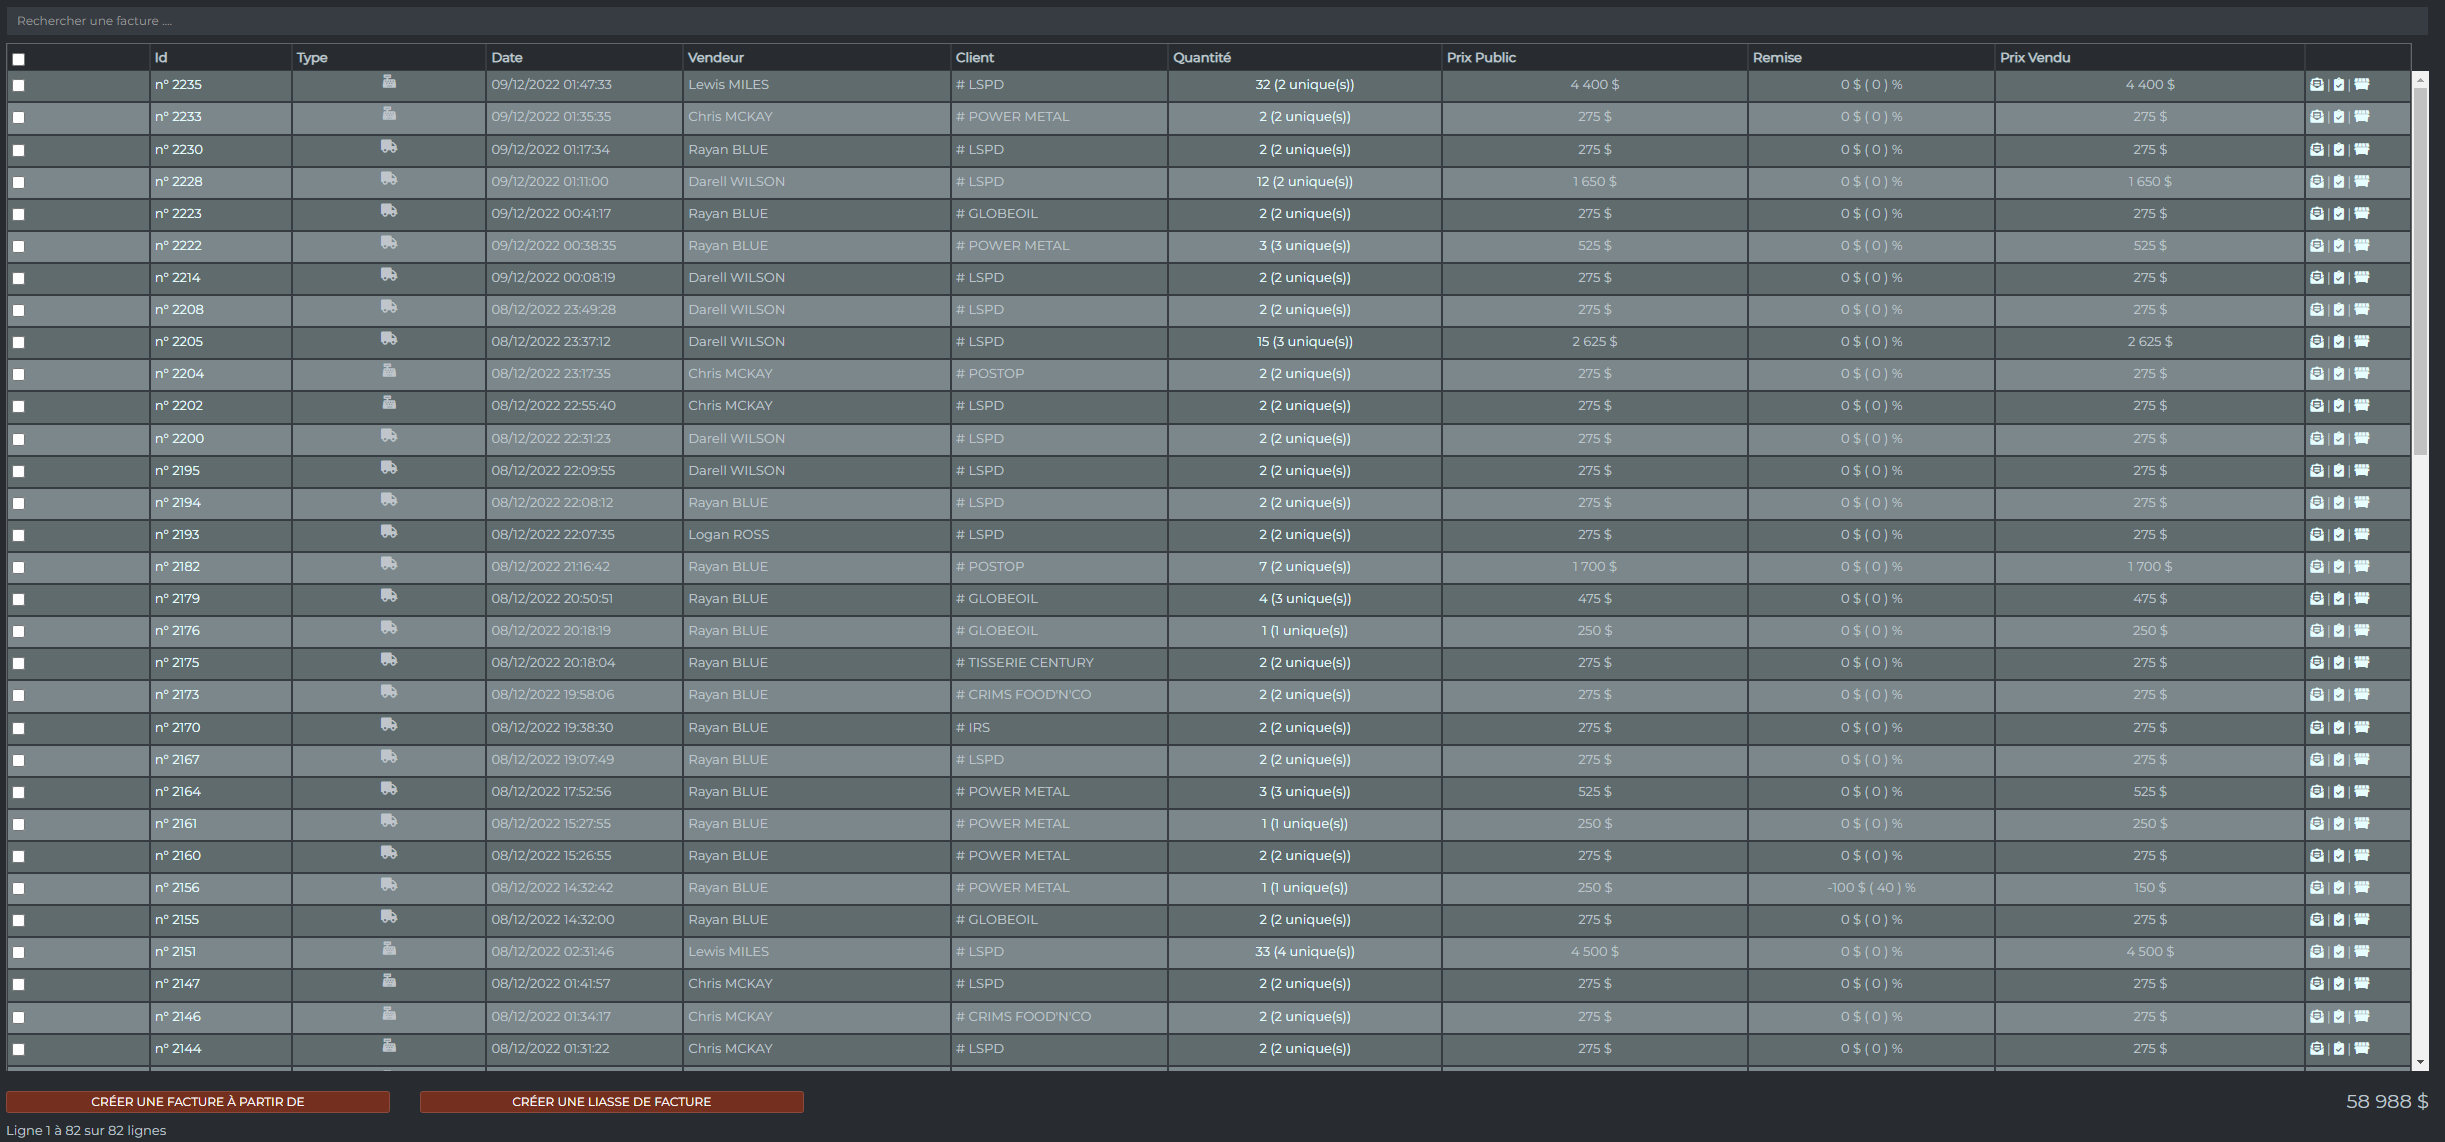
Task: Click the store icon for invoice n° 2182
Action: (x=2362, y=566)
